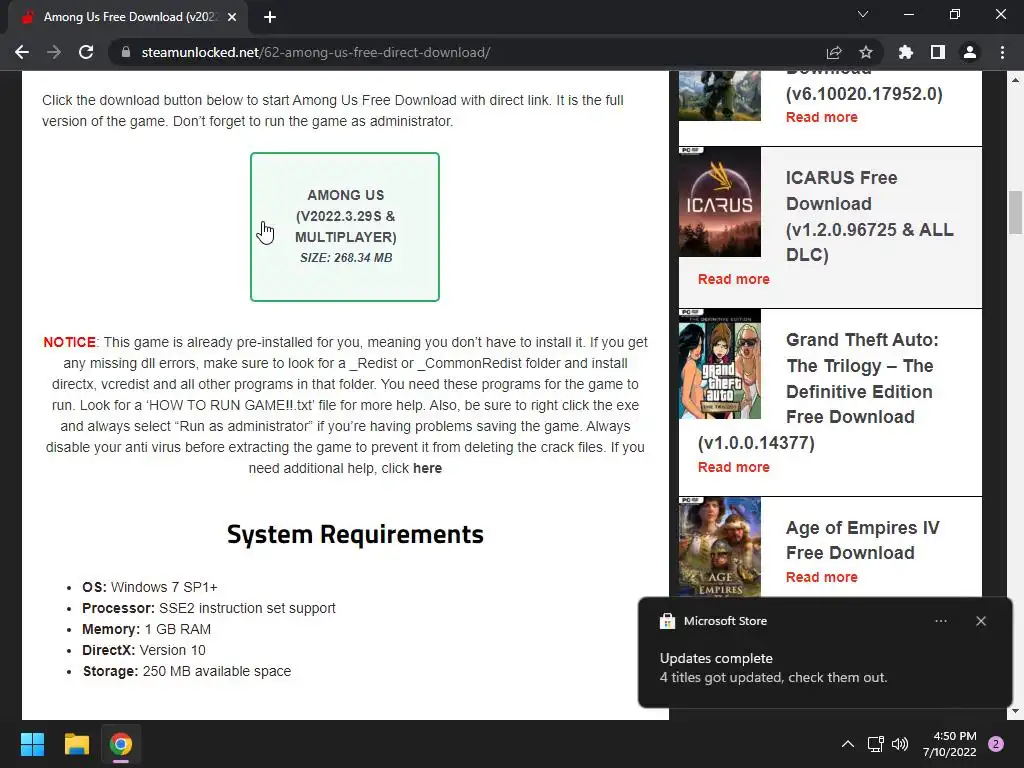Click the Among Us download button
The height and width of the screenshot is (768, 1024).
(x=345, y=227)
